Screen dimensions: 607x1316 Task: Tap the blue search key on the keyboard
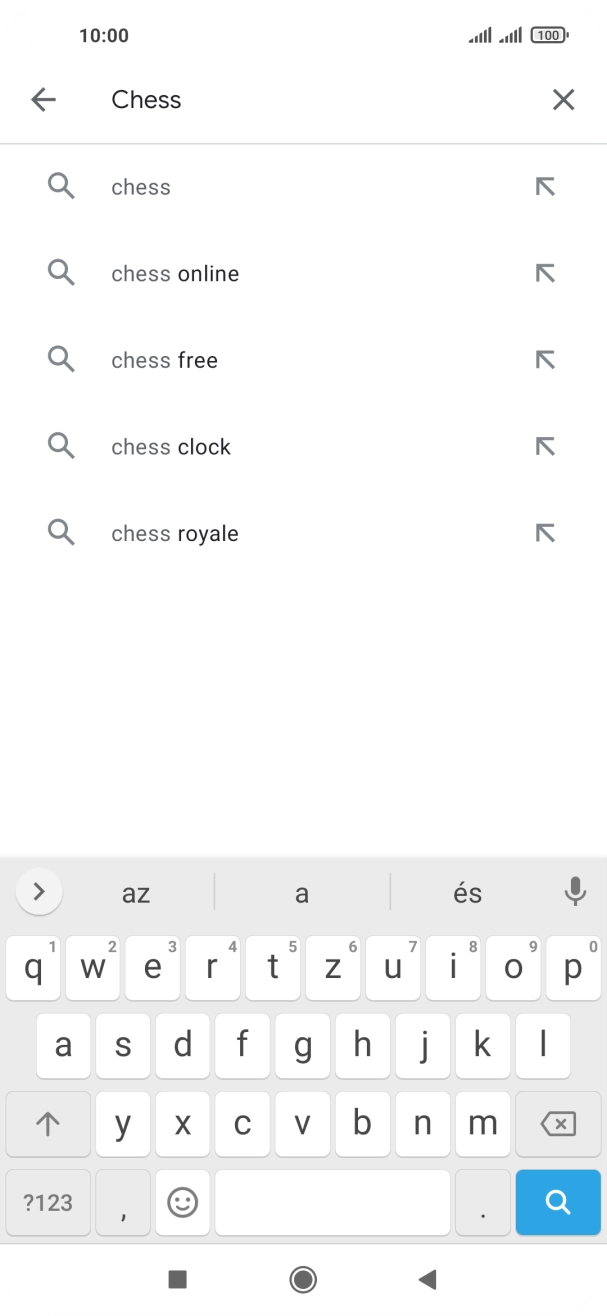(557, 1202)
